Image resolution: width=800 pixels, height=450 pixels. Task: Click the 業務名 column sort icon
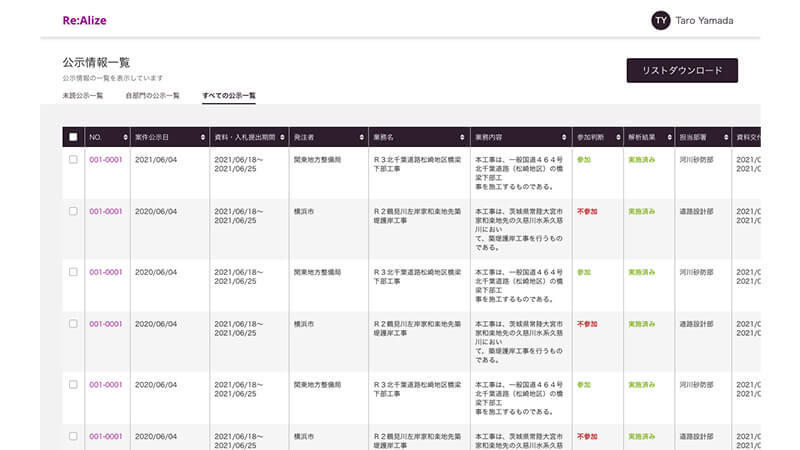pyautogui.click(x=462, y=137)
